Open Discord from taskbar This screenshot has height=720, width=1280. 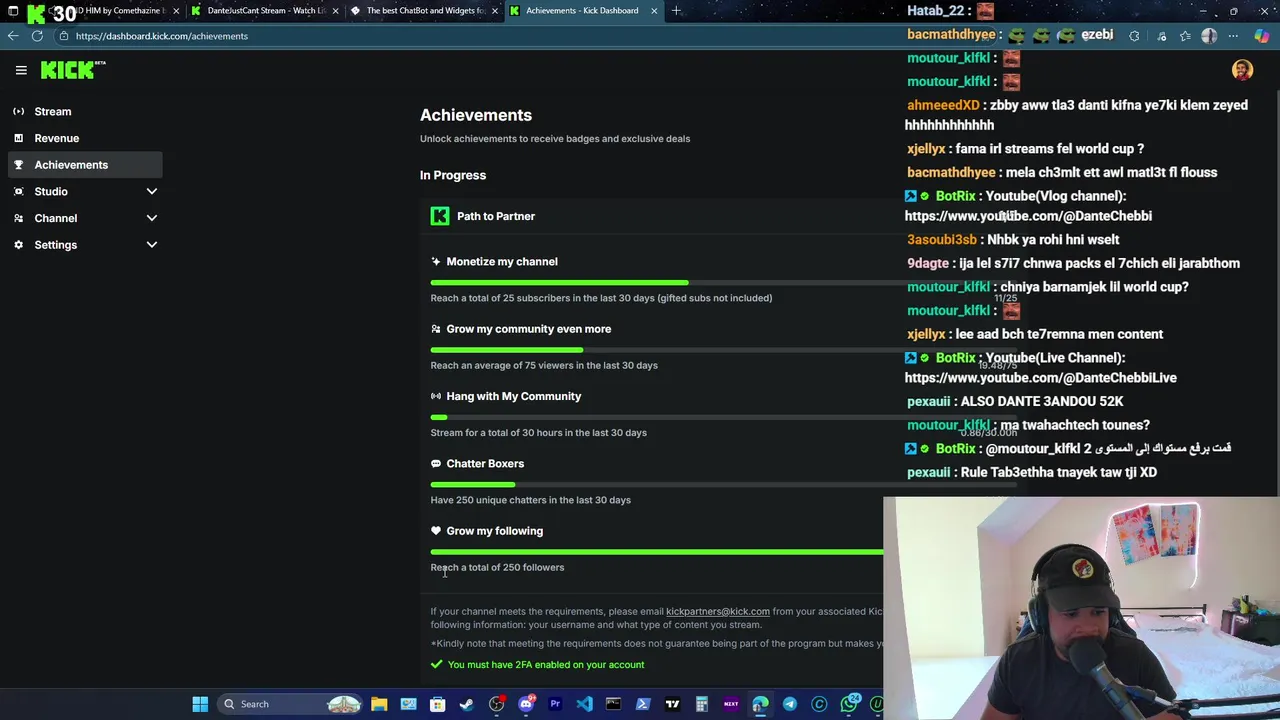click(x=526, y=704)
